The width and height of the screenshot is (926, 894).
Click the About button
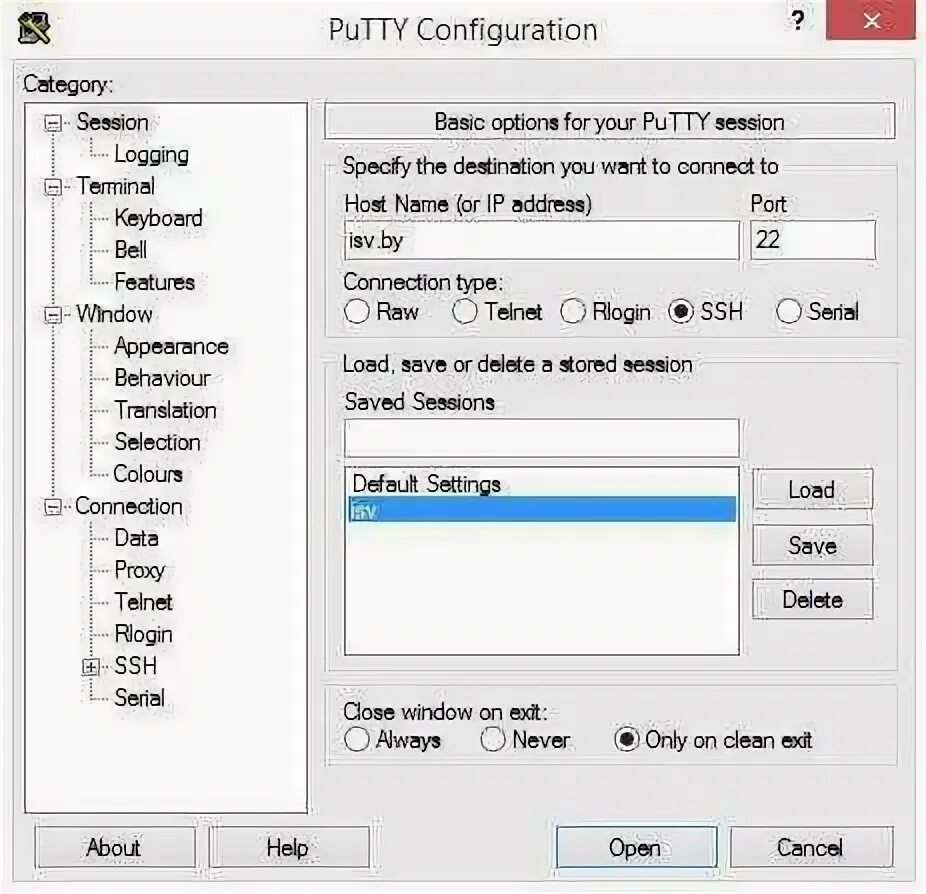pos(115,848)
